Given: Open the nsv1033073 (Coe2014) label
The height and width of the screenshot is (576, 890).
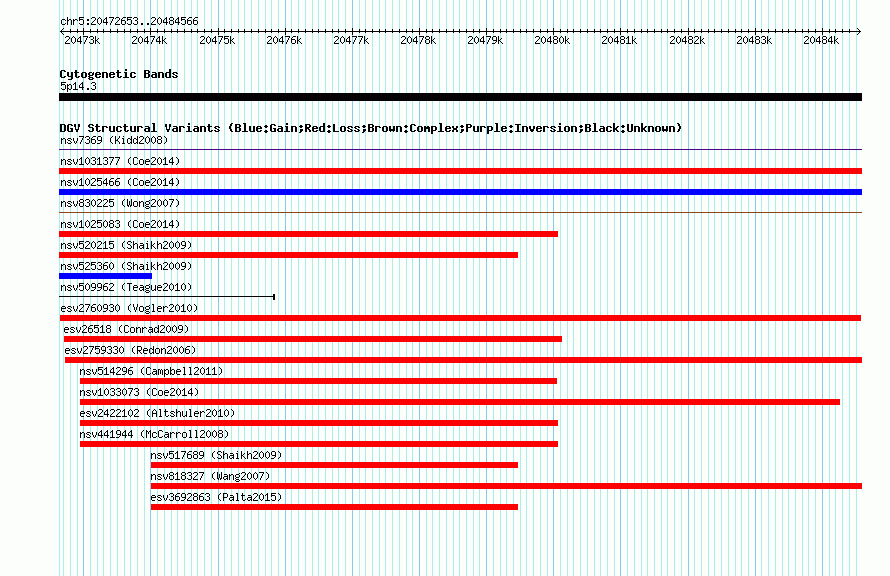Looking at the screenshot, I should [139, 392].
